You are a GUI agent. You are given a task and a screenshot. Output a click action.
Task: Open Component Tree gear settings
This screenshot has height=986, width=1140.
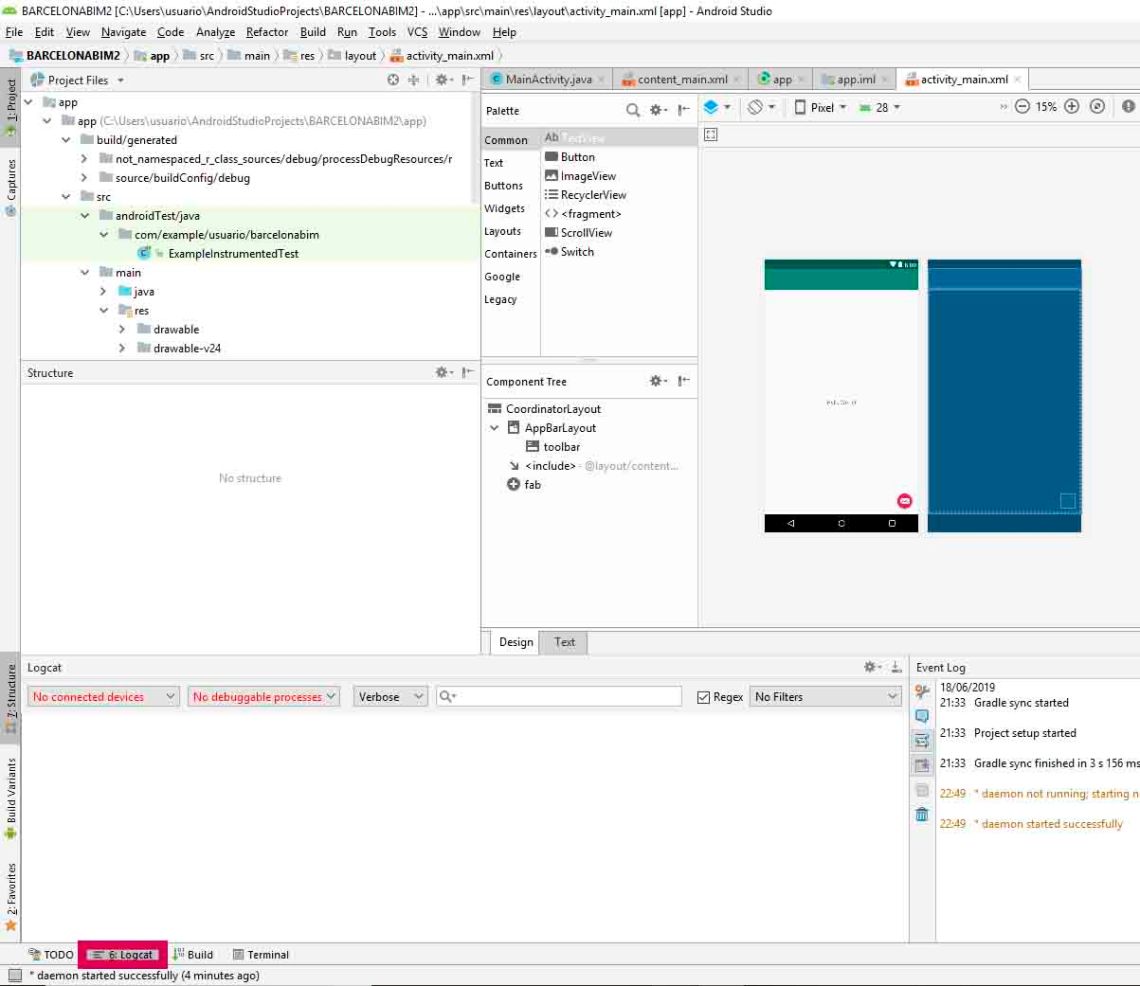coord(657,381)
